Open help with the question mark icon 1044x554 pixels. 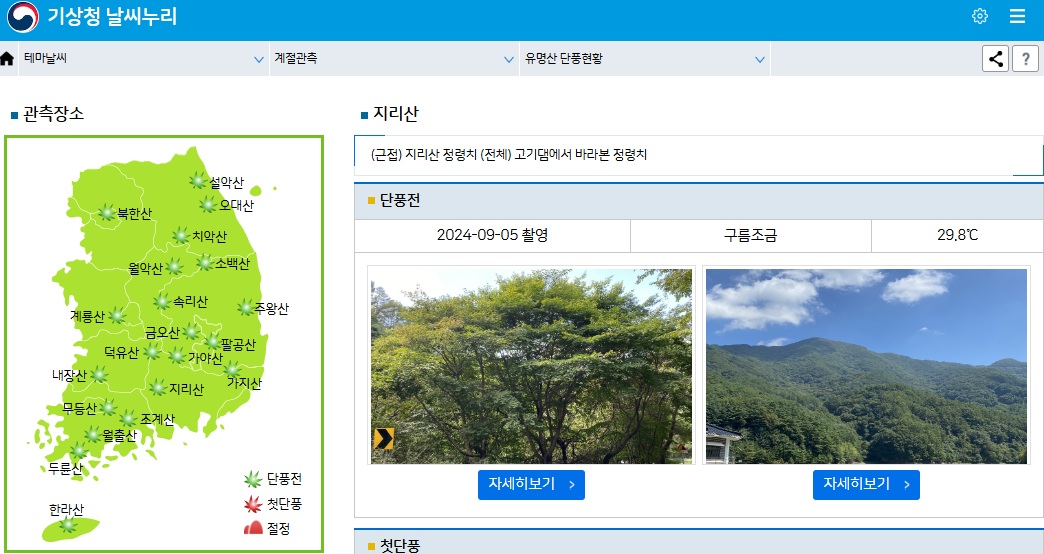coord(1025,59)
